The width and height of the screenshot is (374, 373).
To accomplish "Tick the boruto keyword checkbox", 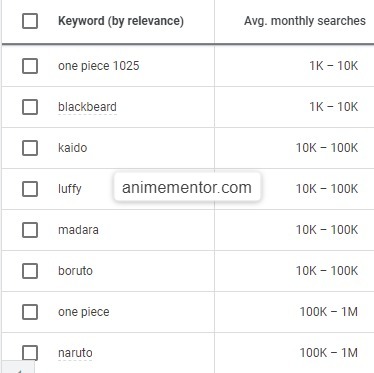I will [x=30, y=271].
